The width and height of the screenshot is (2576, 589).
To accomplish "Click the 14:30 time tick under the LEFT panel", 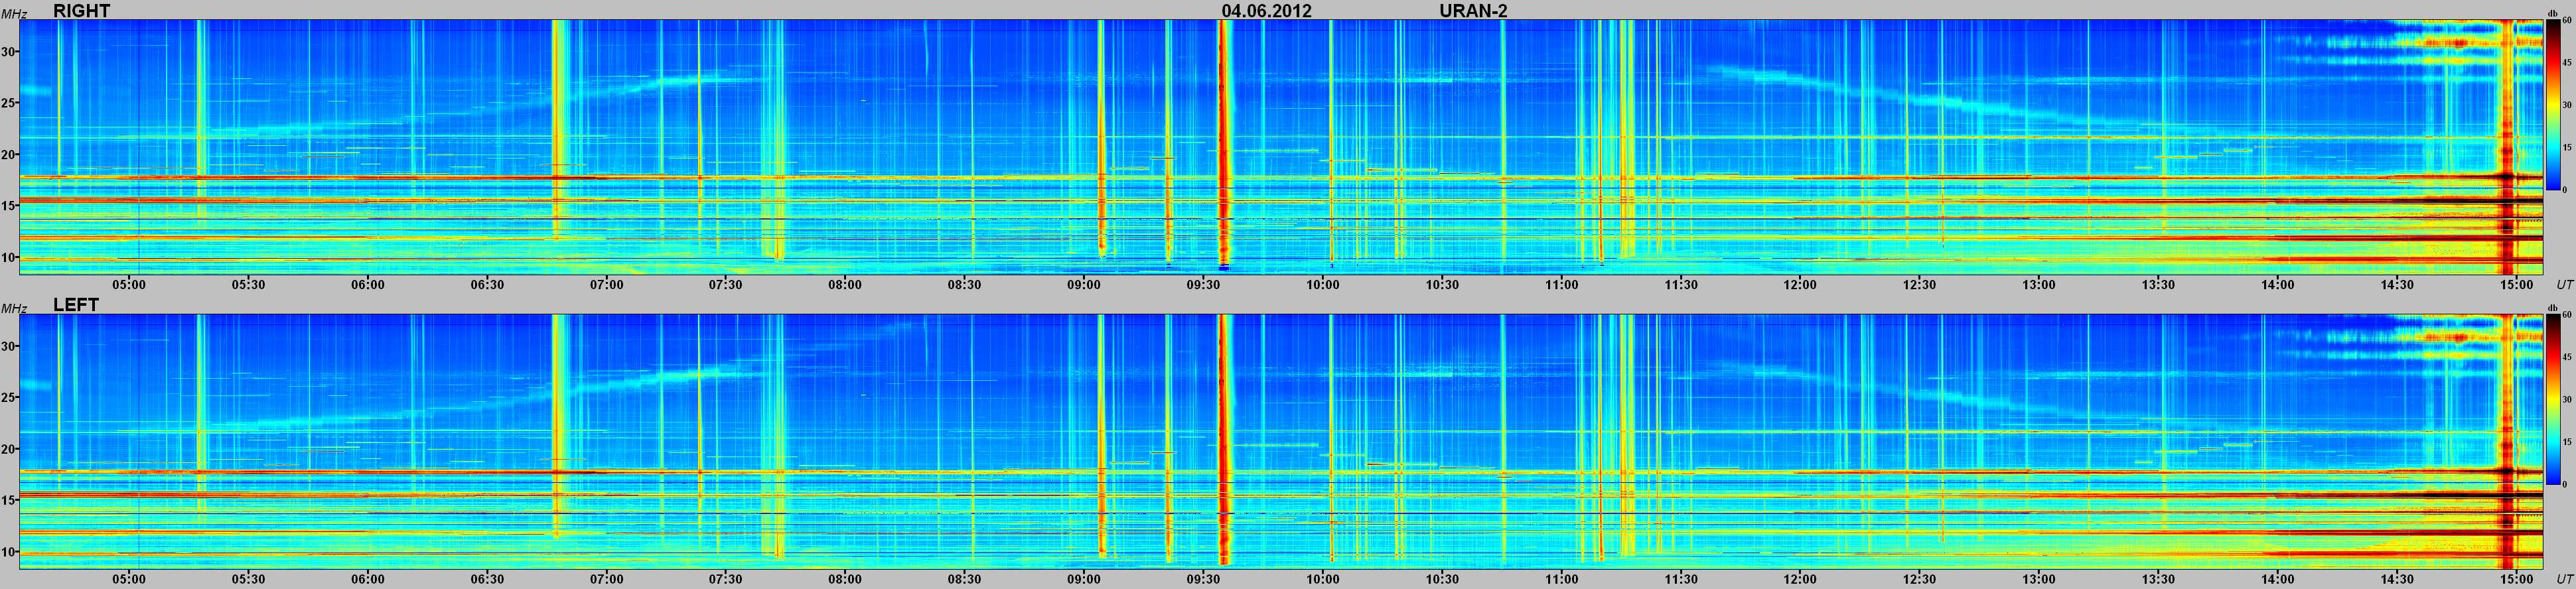I will tap(2397, 579).
